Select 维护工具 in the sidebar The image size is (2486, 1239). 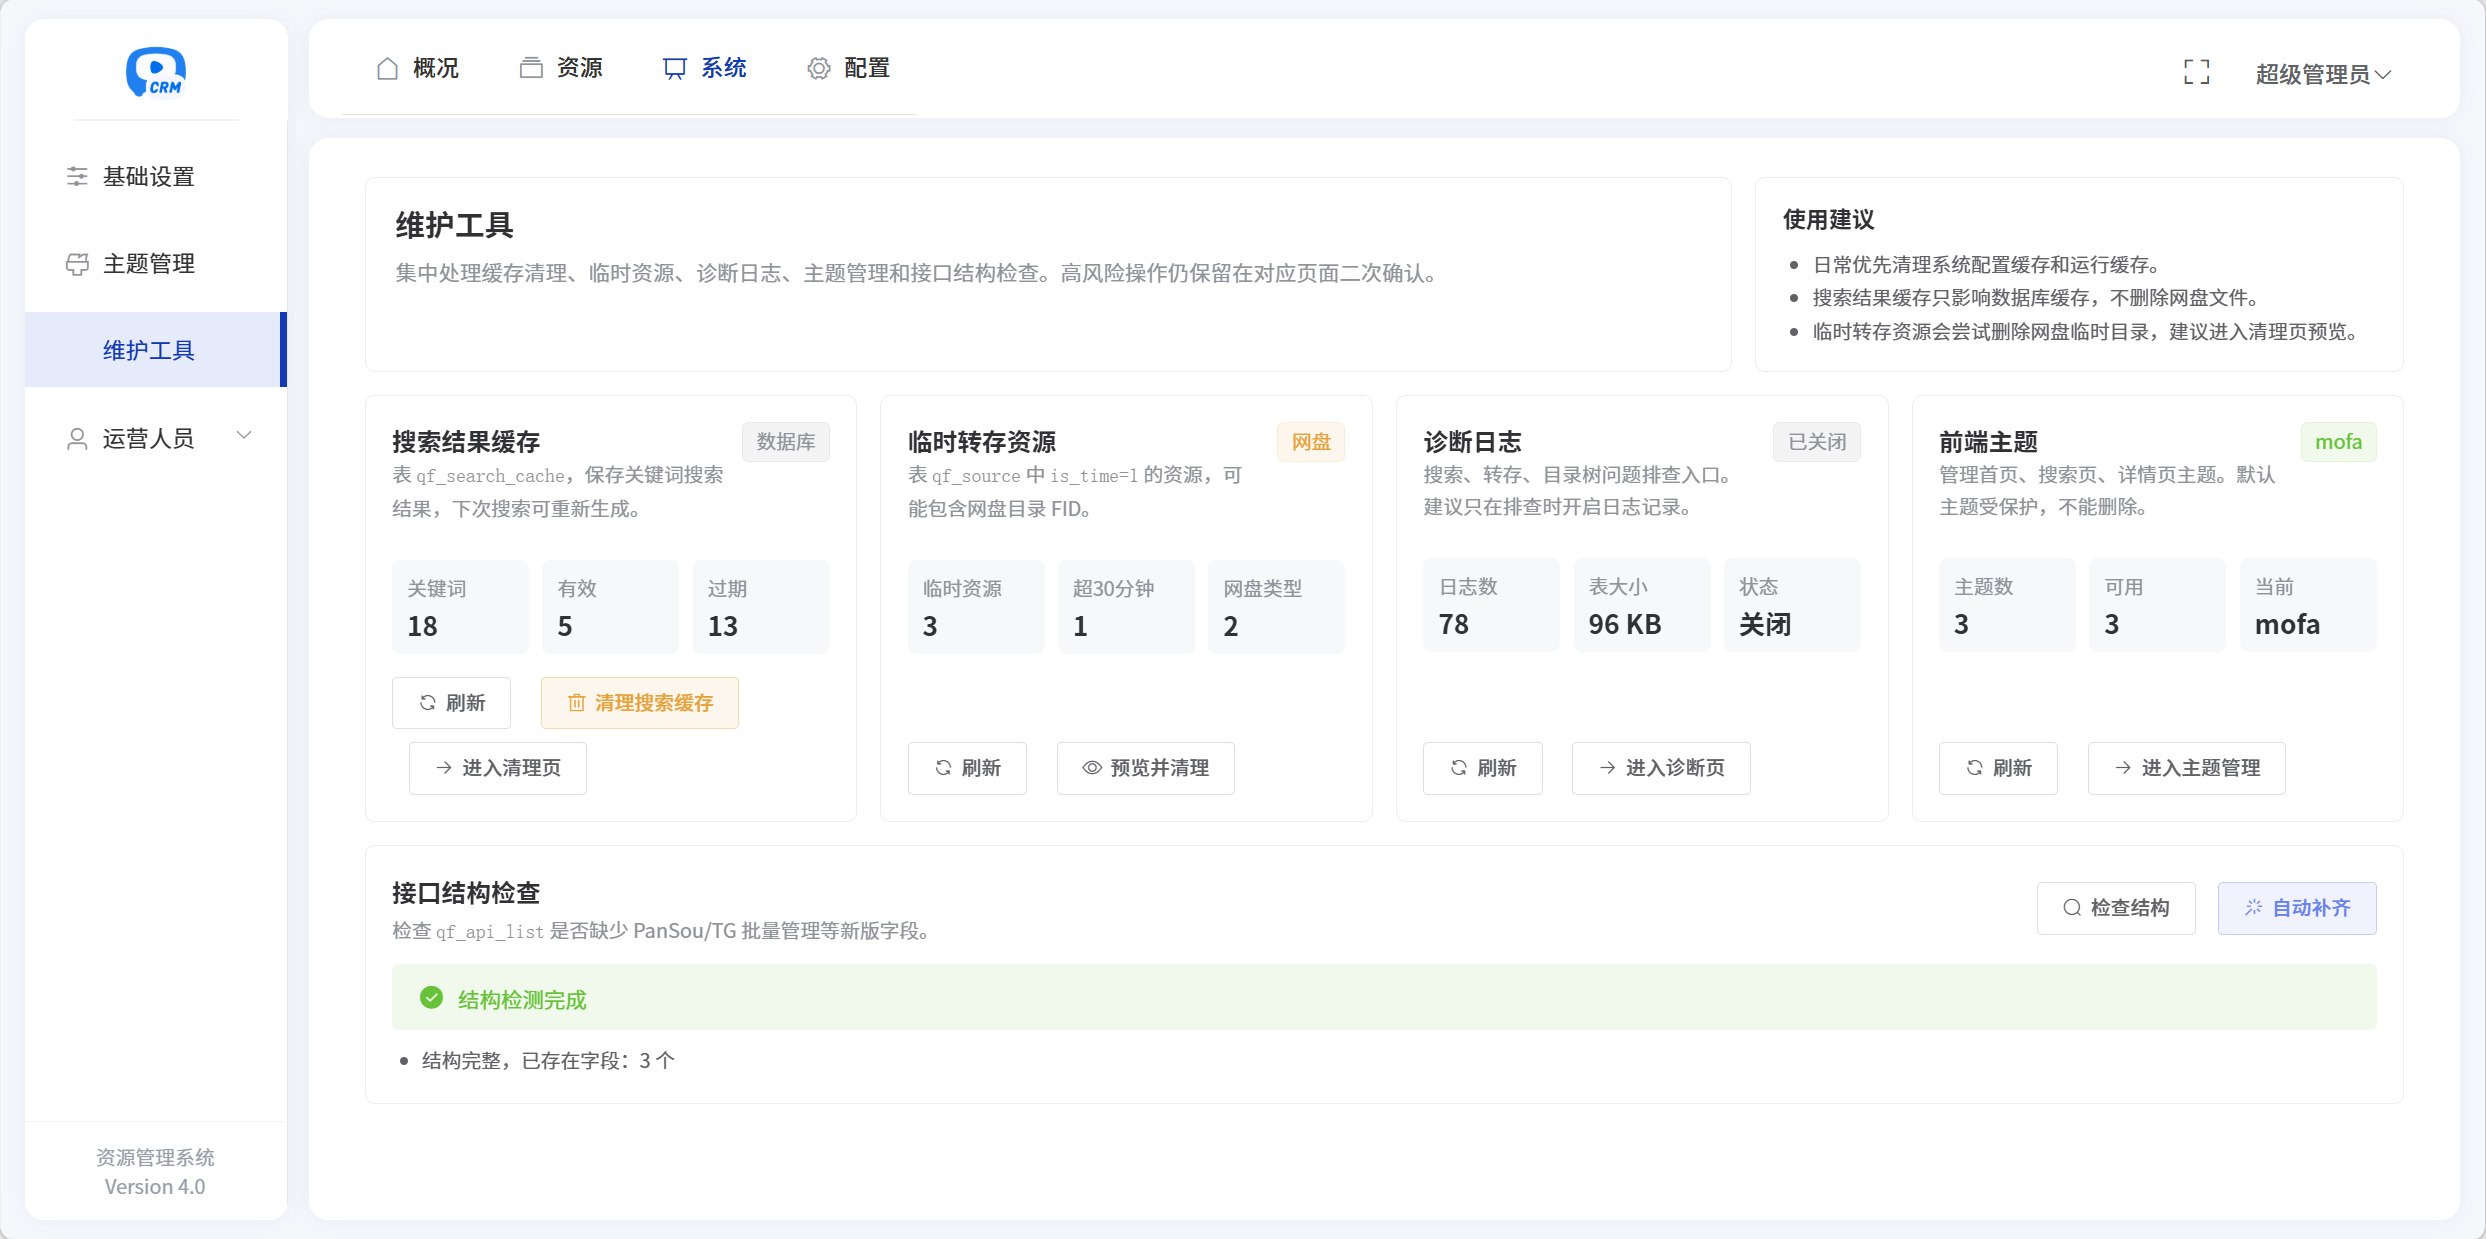pos(156,350)
